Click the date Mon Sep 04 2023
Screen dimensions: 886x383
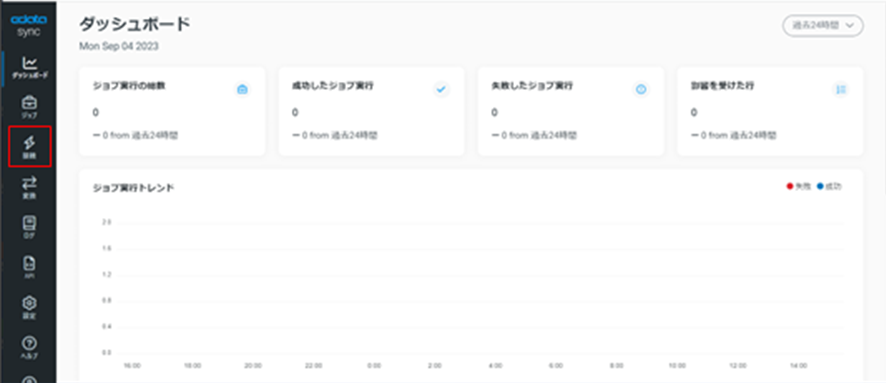pyautogui.click(x=119, y=46)
